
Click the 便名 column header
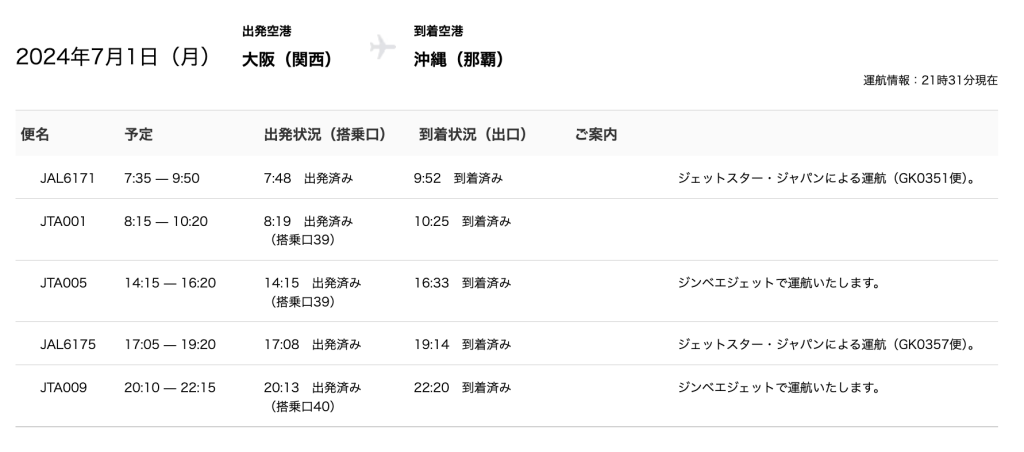35,134
